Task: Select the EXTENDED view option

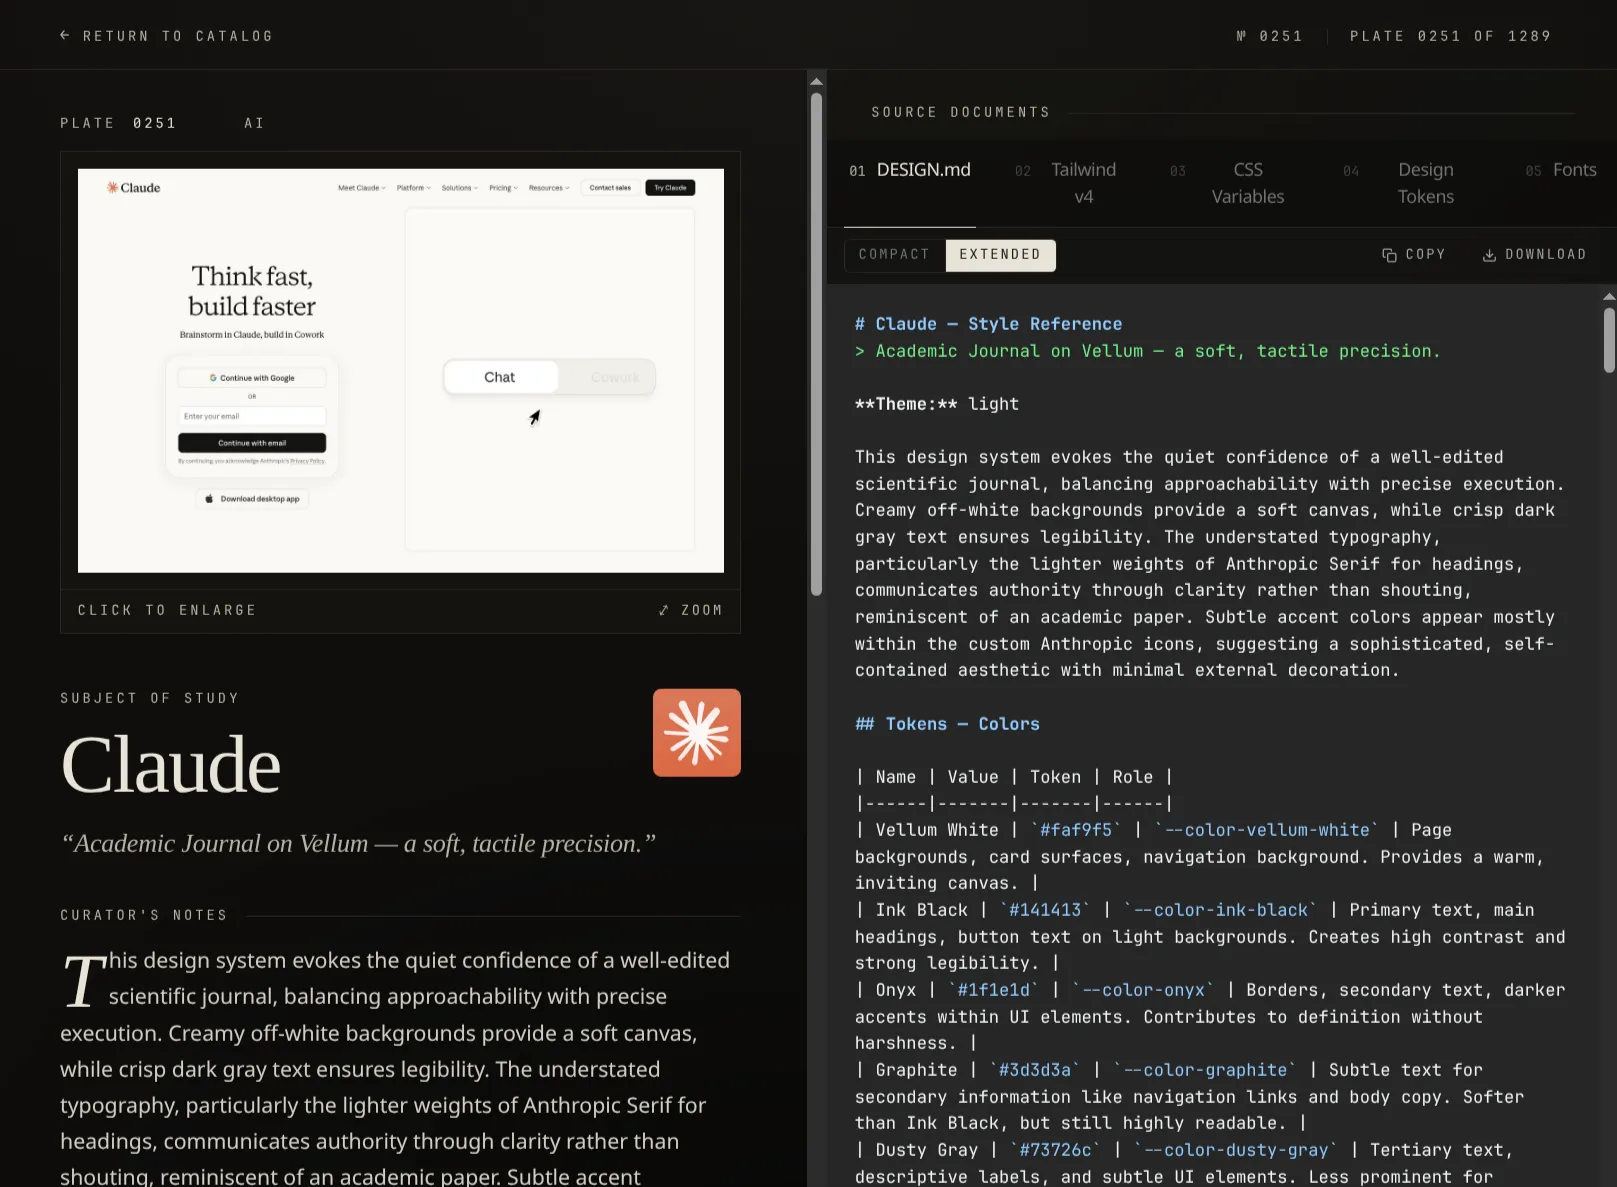Action: 1000,255
